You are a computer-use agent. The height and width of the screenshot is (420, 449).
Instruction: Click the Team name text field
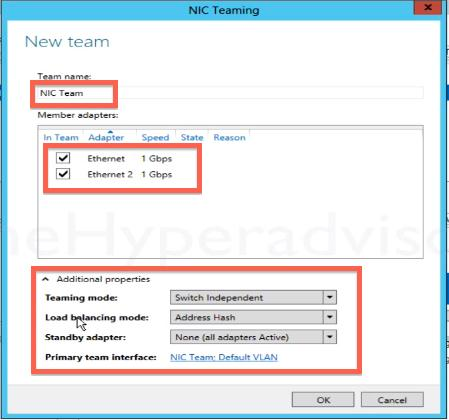(230, 93)
